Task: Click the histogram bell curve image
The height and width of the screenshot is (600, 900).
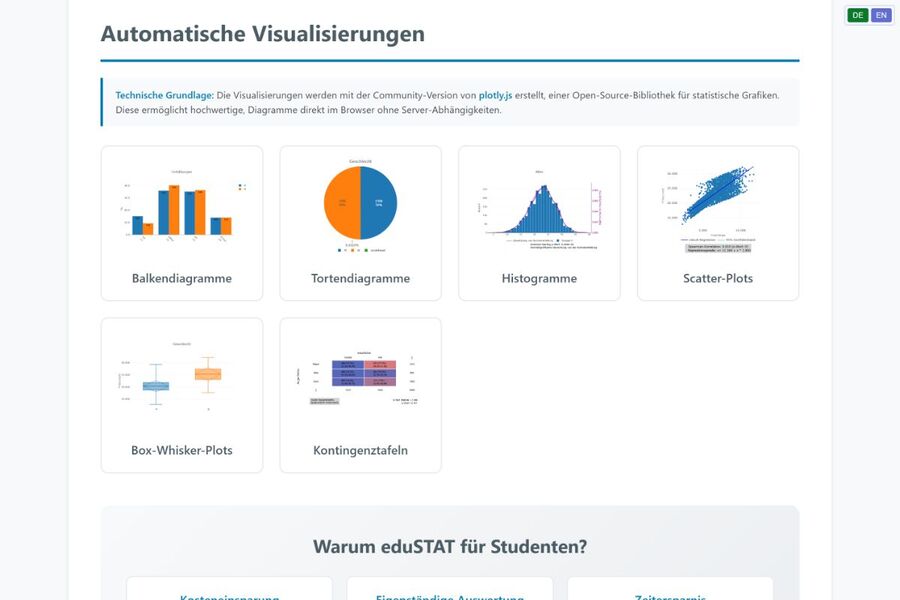Action: (539, 206)
